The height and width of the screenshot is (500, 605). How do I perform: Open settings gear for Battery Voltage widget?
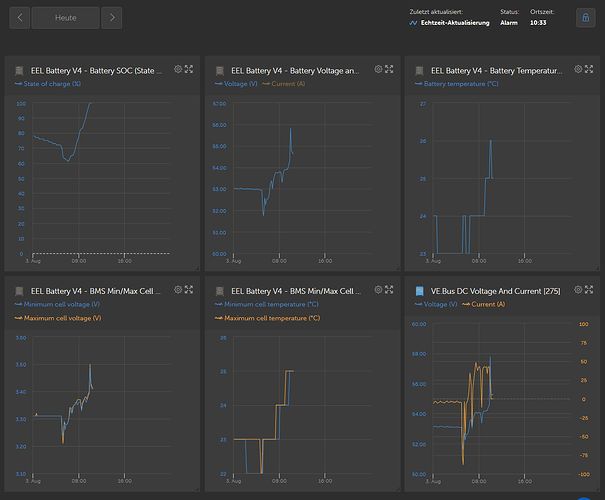coord(379,69)
